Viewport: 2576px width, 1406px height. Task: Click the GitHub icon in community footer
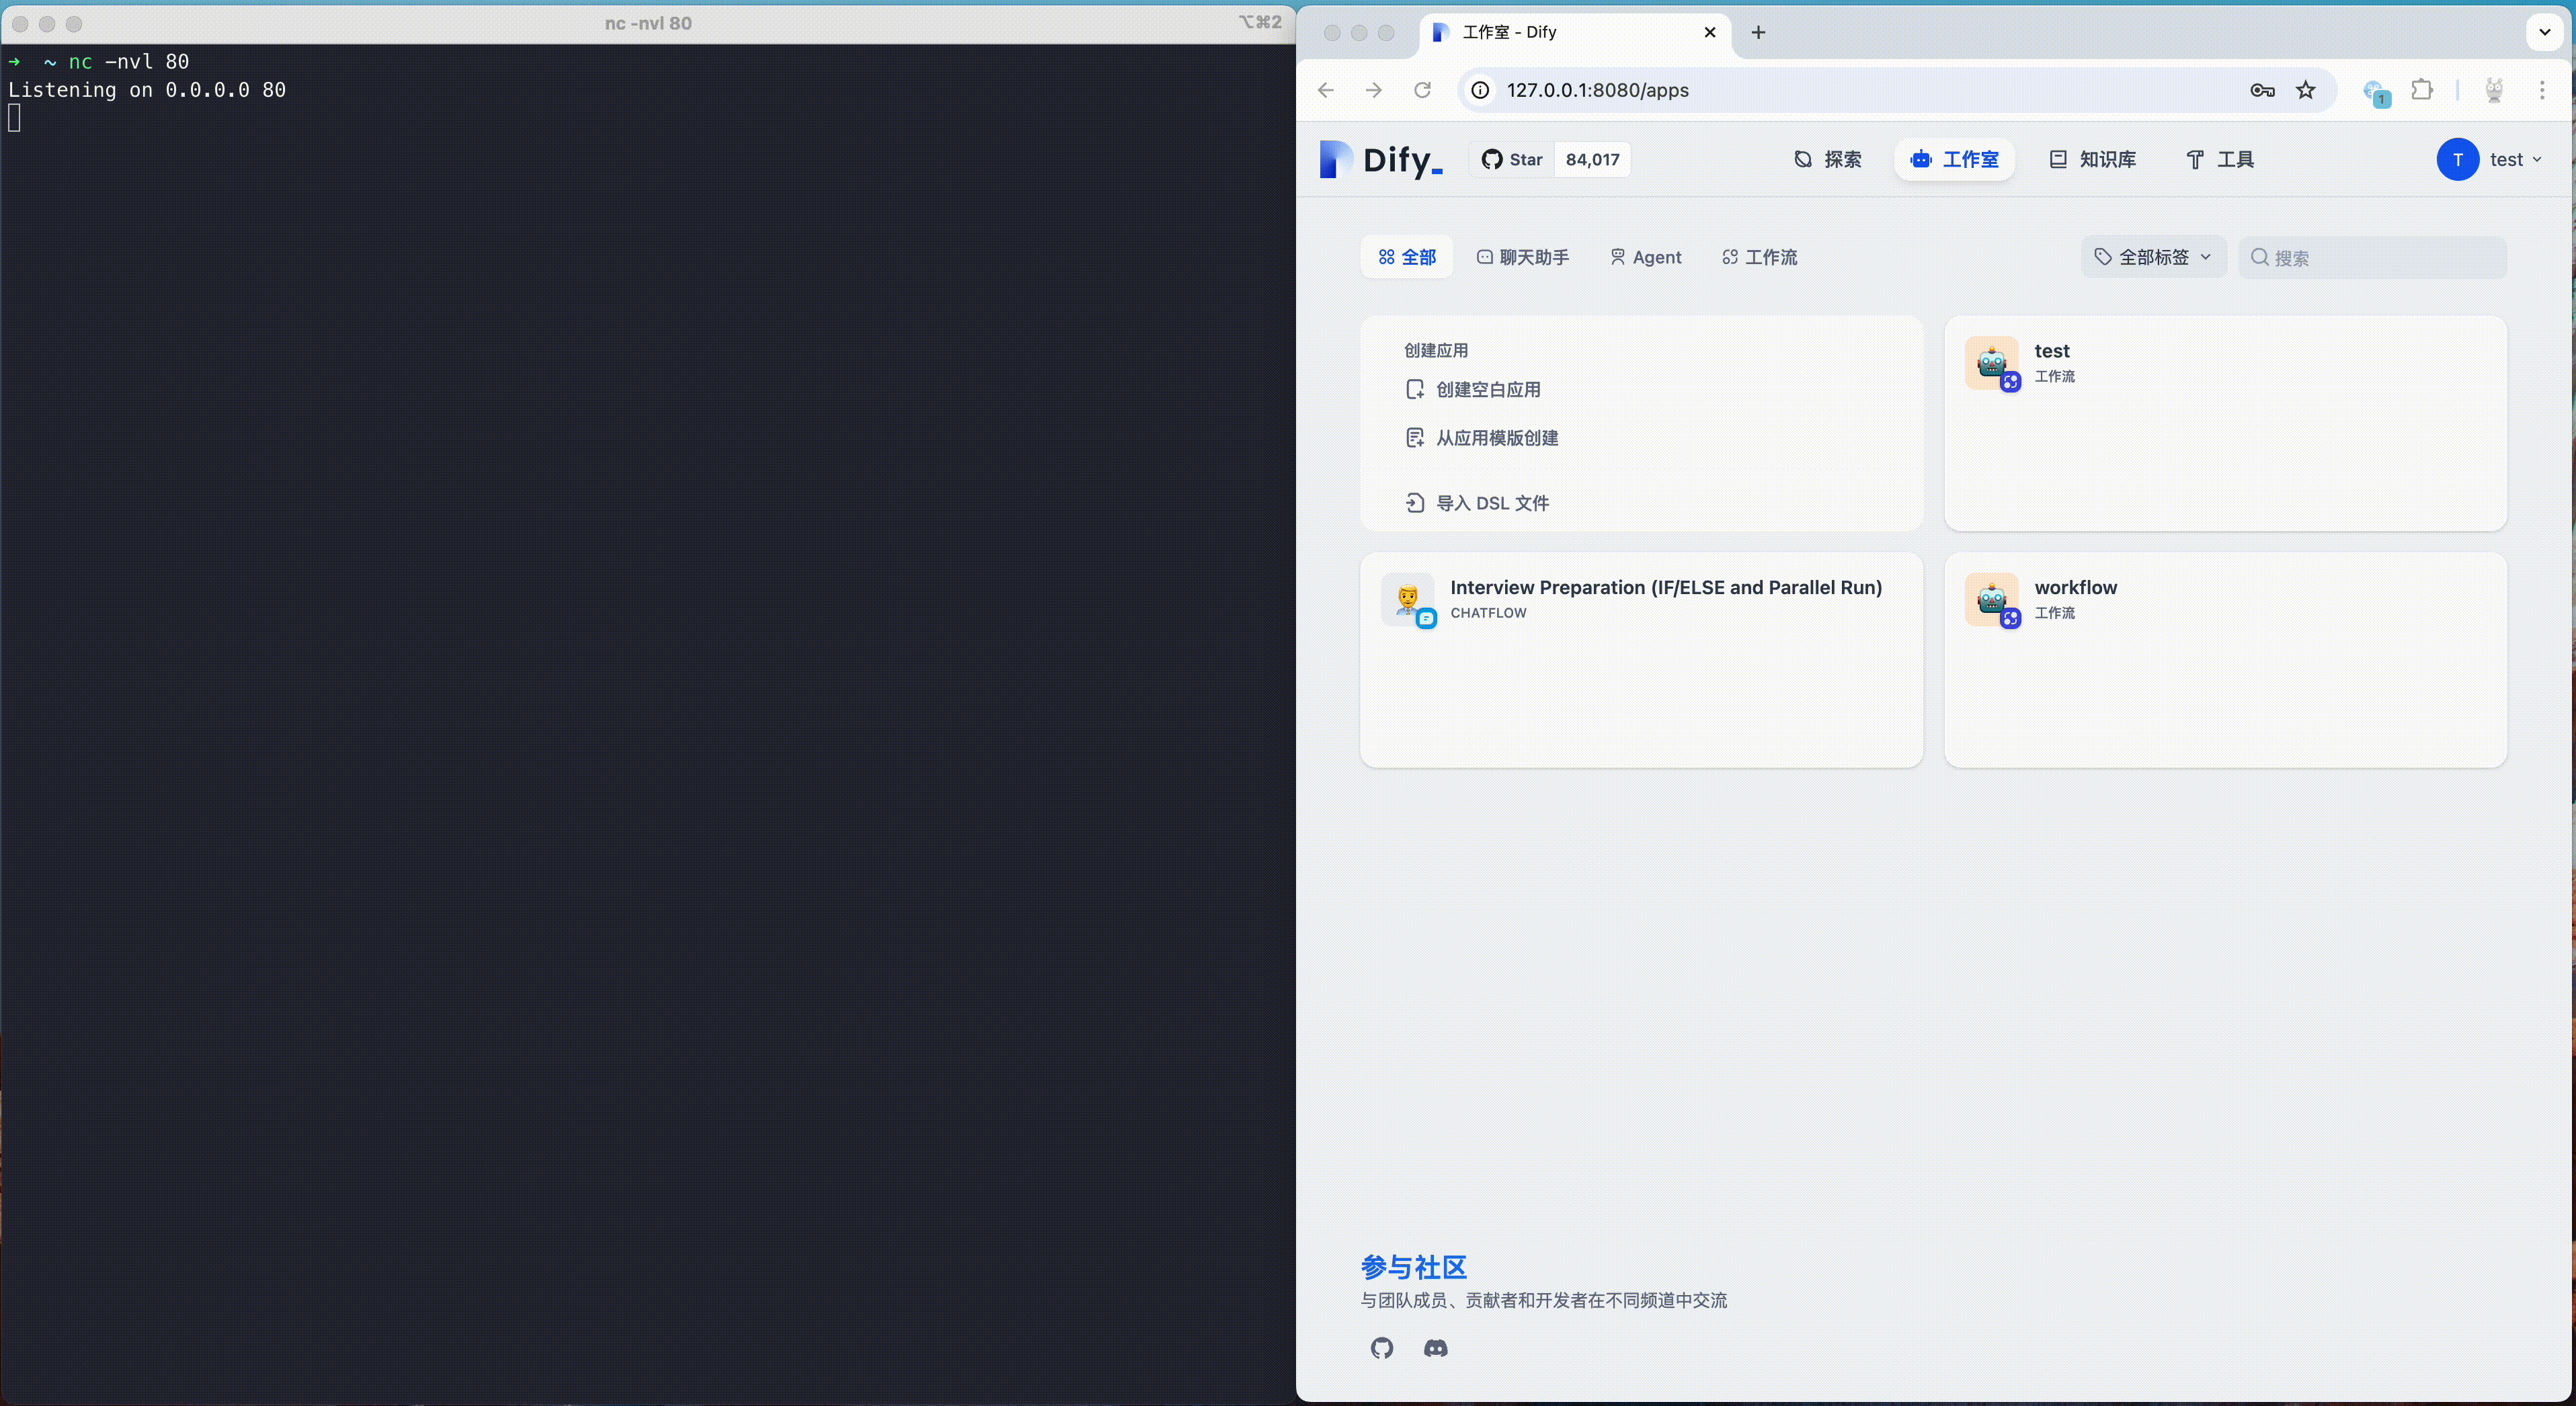(1381, 1348)
